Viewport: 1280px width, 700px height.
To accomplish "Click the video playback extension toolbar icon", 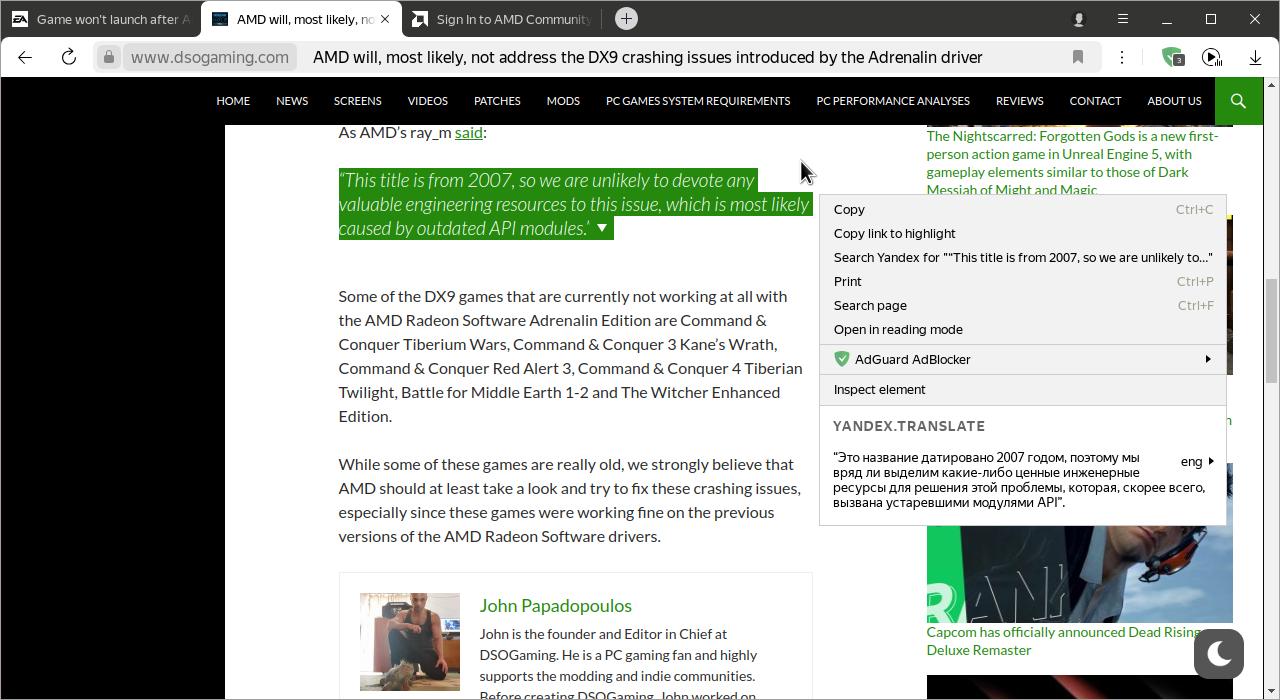I will (x=1212, y=57).
